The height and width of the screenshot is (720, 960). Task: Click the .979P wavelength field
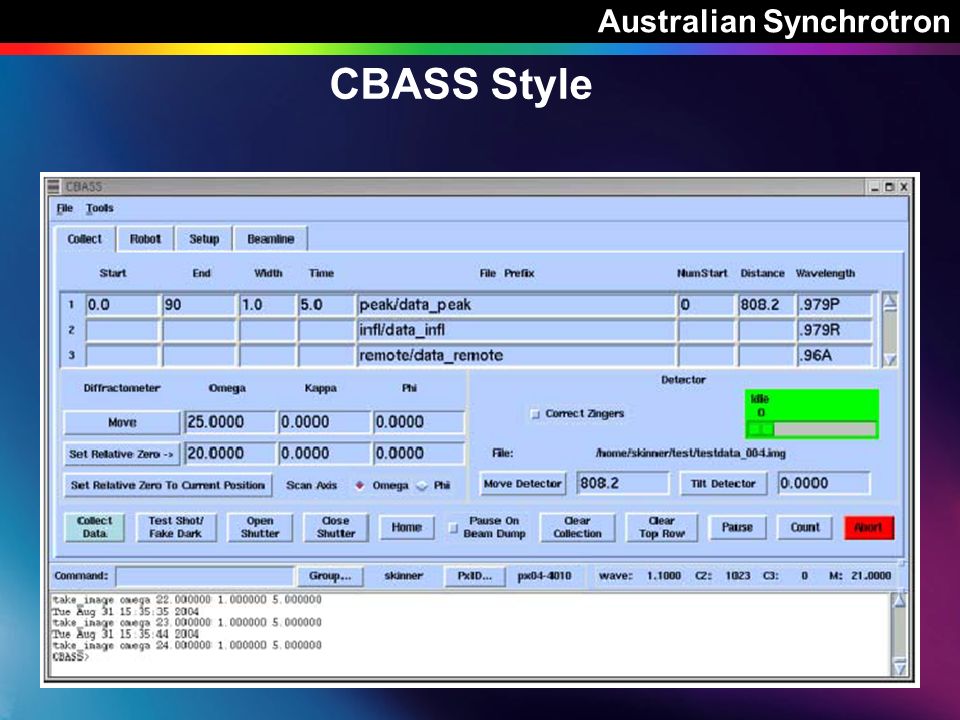click(x=834, y=304)
